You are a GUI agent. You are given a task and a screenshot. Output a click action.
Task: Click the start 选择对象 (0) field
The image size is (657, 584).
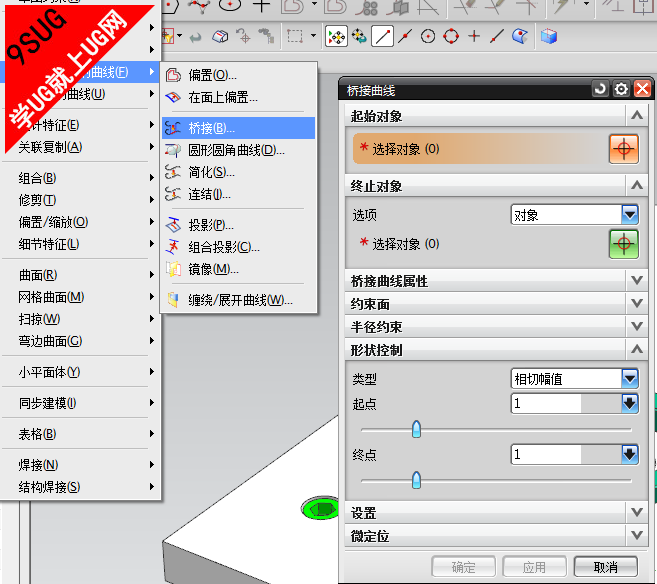480,149
